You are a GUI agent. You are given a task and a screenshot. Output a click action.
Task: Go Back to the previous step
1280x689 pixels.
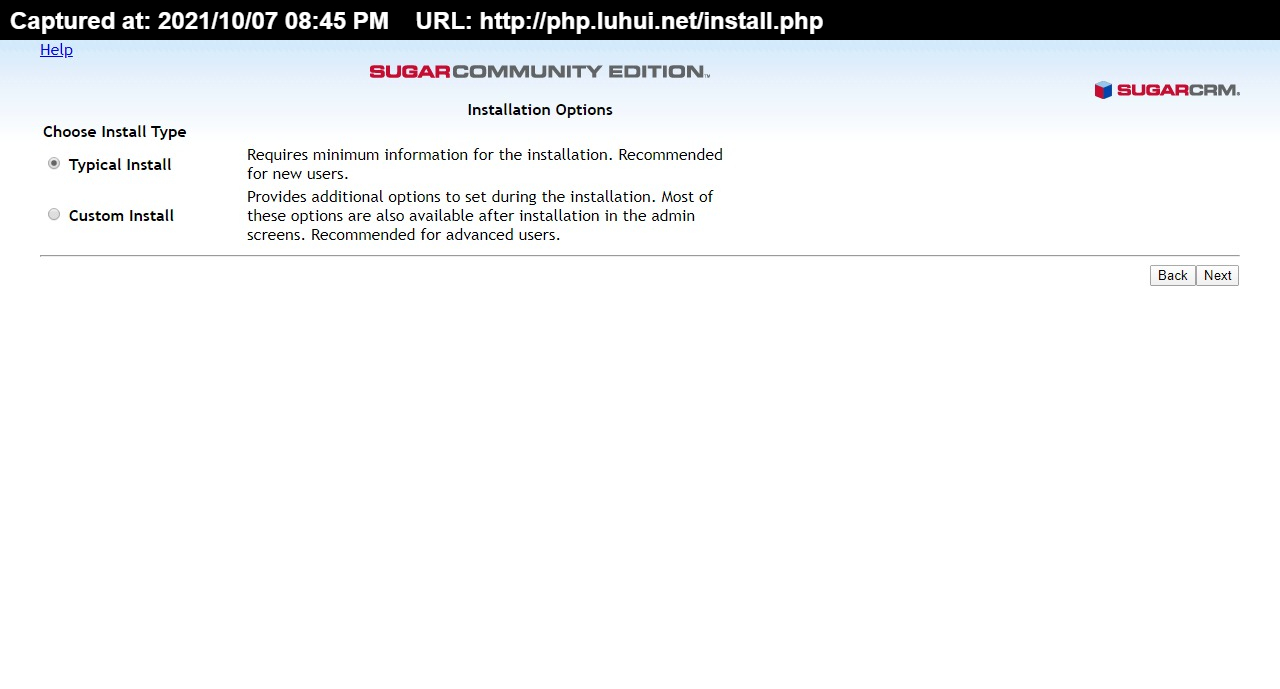click(1172, 275)
